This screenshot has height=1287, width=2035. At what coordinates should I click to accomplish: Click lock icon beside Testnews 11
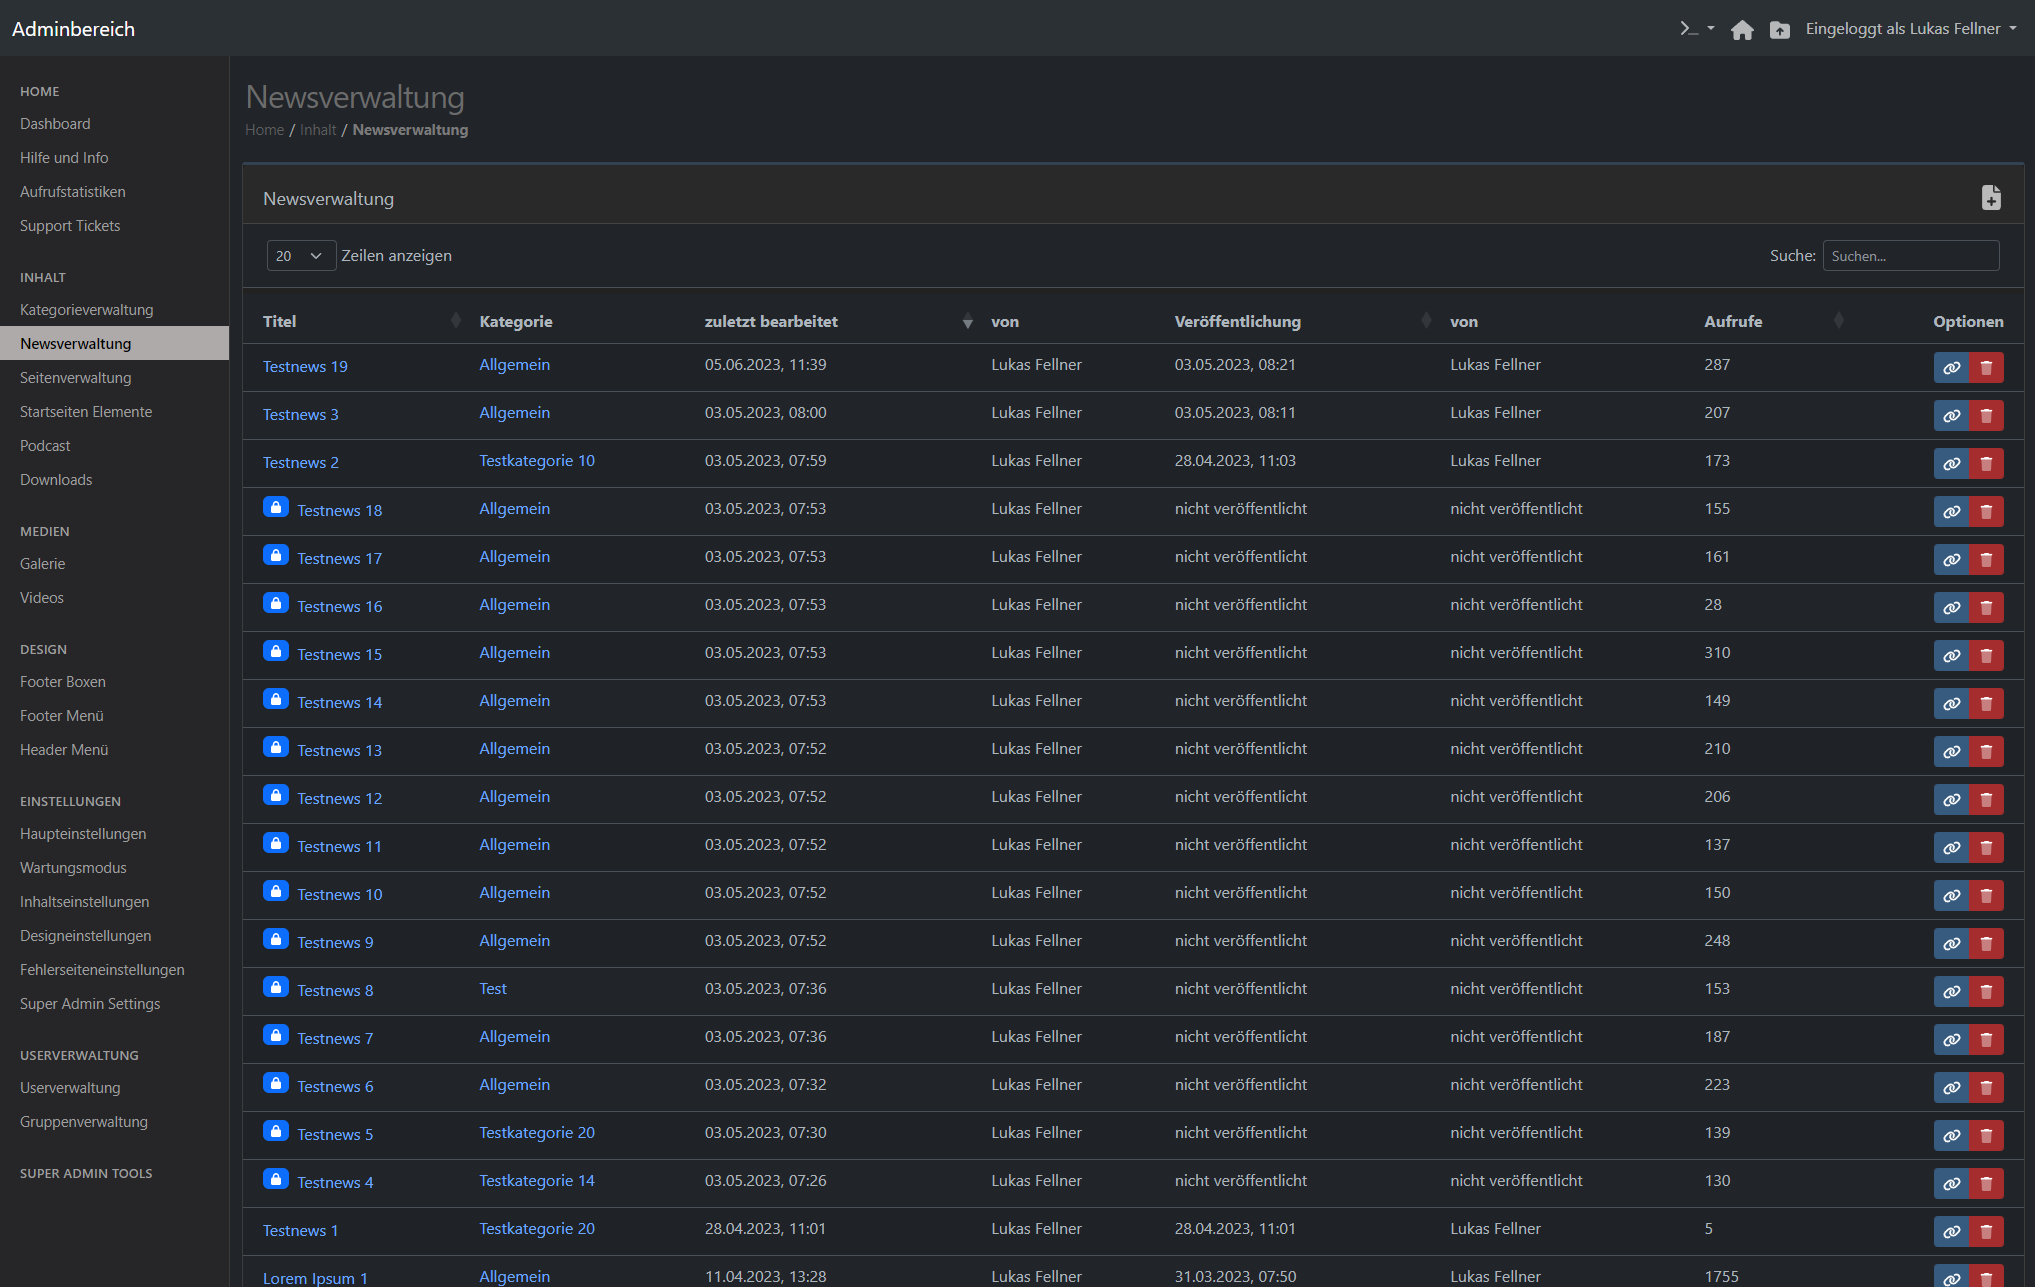(276, 843)
